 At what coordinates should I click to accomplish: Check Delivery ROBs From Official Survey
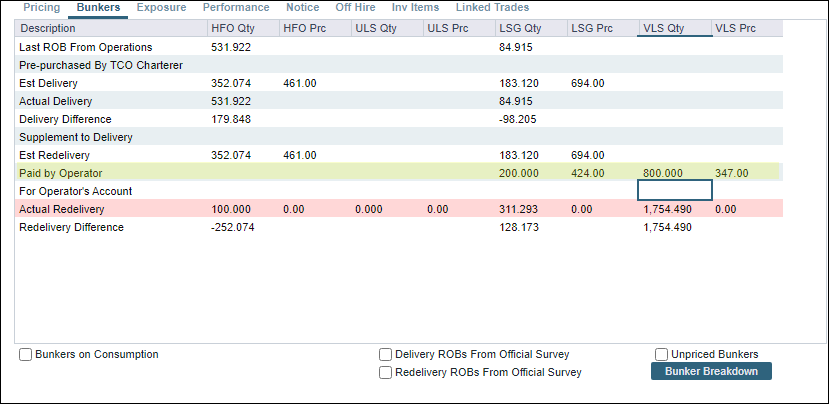[386, 355]
